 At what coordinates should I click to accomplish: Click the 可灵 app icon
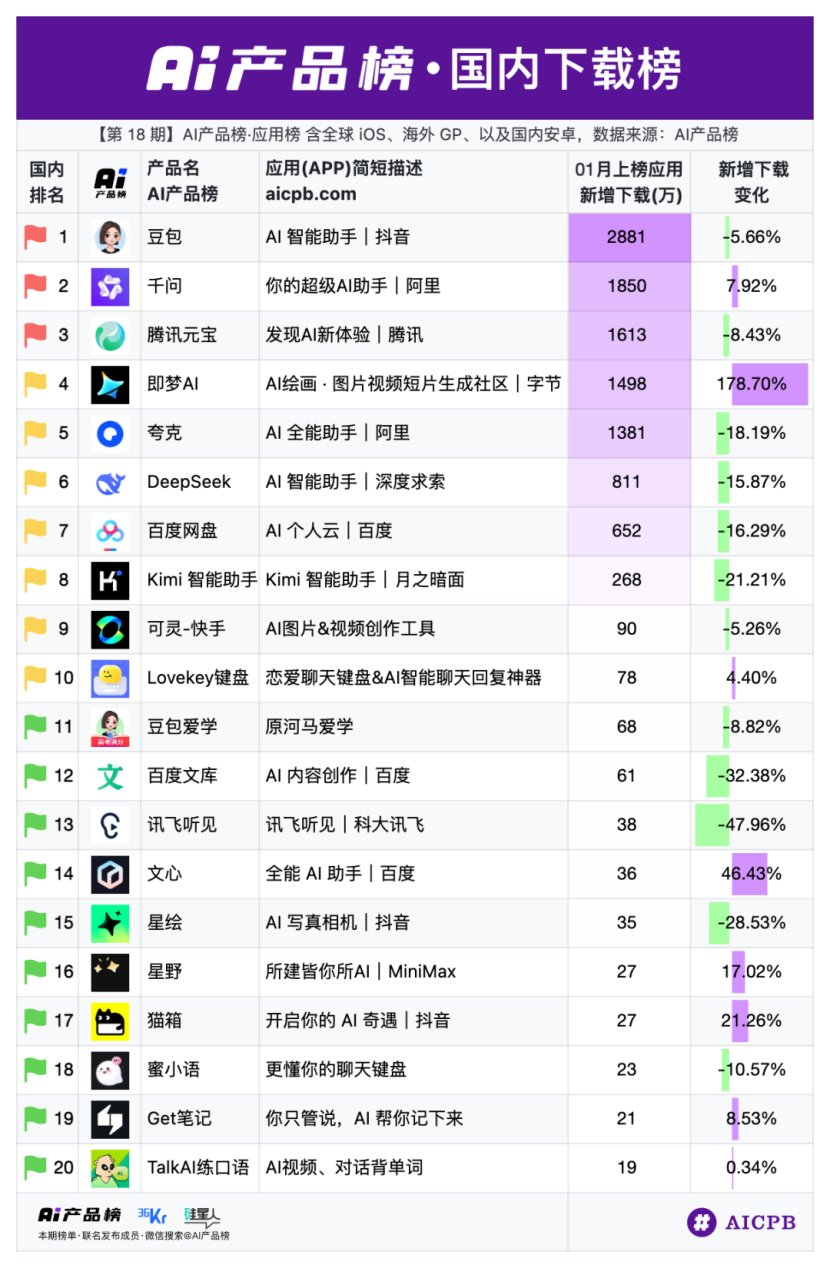click(110, 630)
